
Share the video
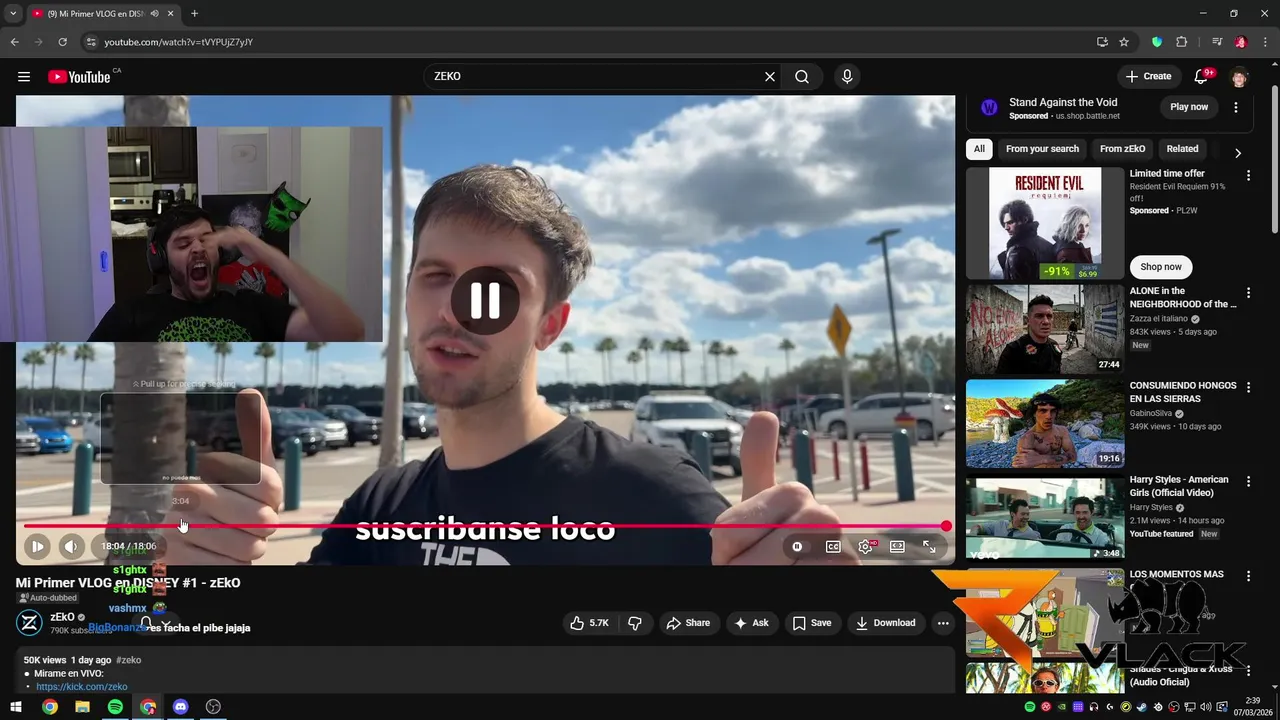688,623
